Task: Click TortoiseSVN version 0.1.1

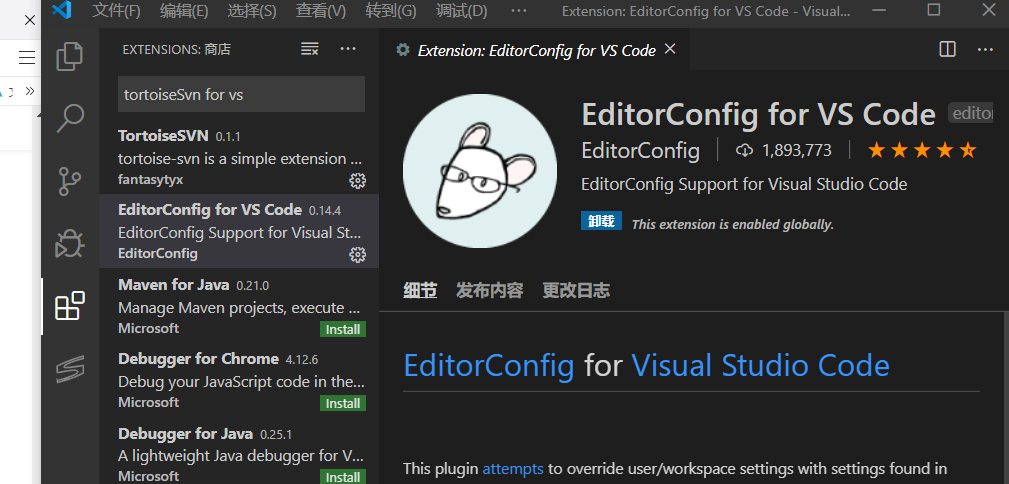Action: [228, 136]
